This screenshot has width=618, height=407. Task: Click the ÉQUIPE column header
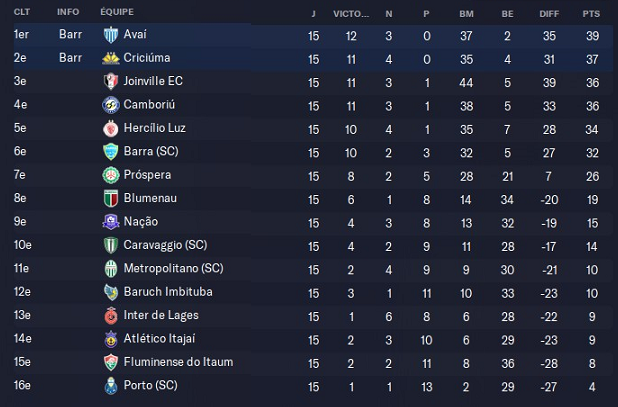click(118, 12)
